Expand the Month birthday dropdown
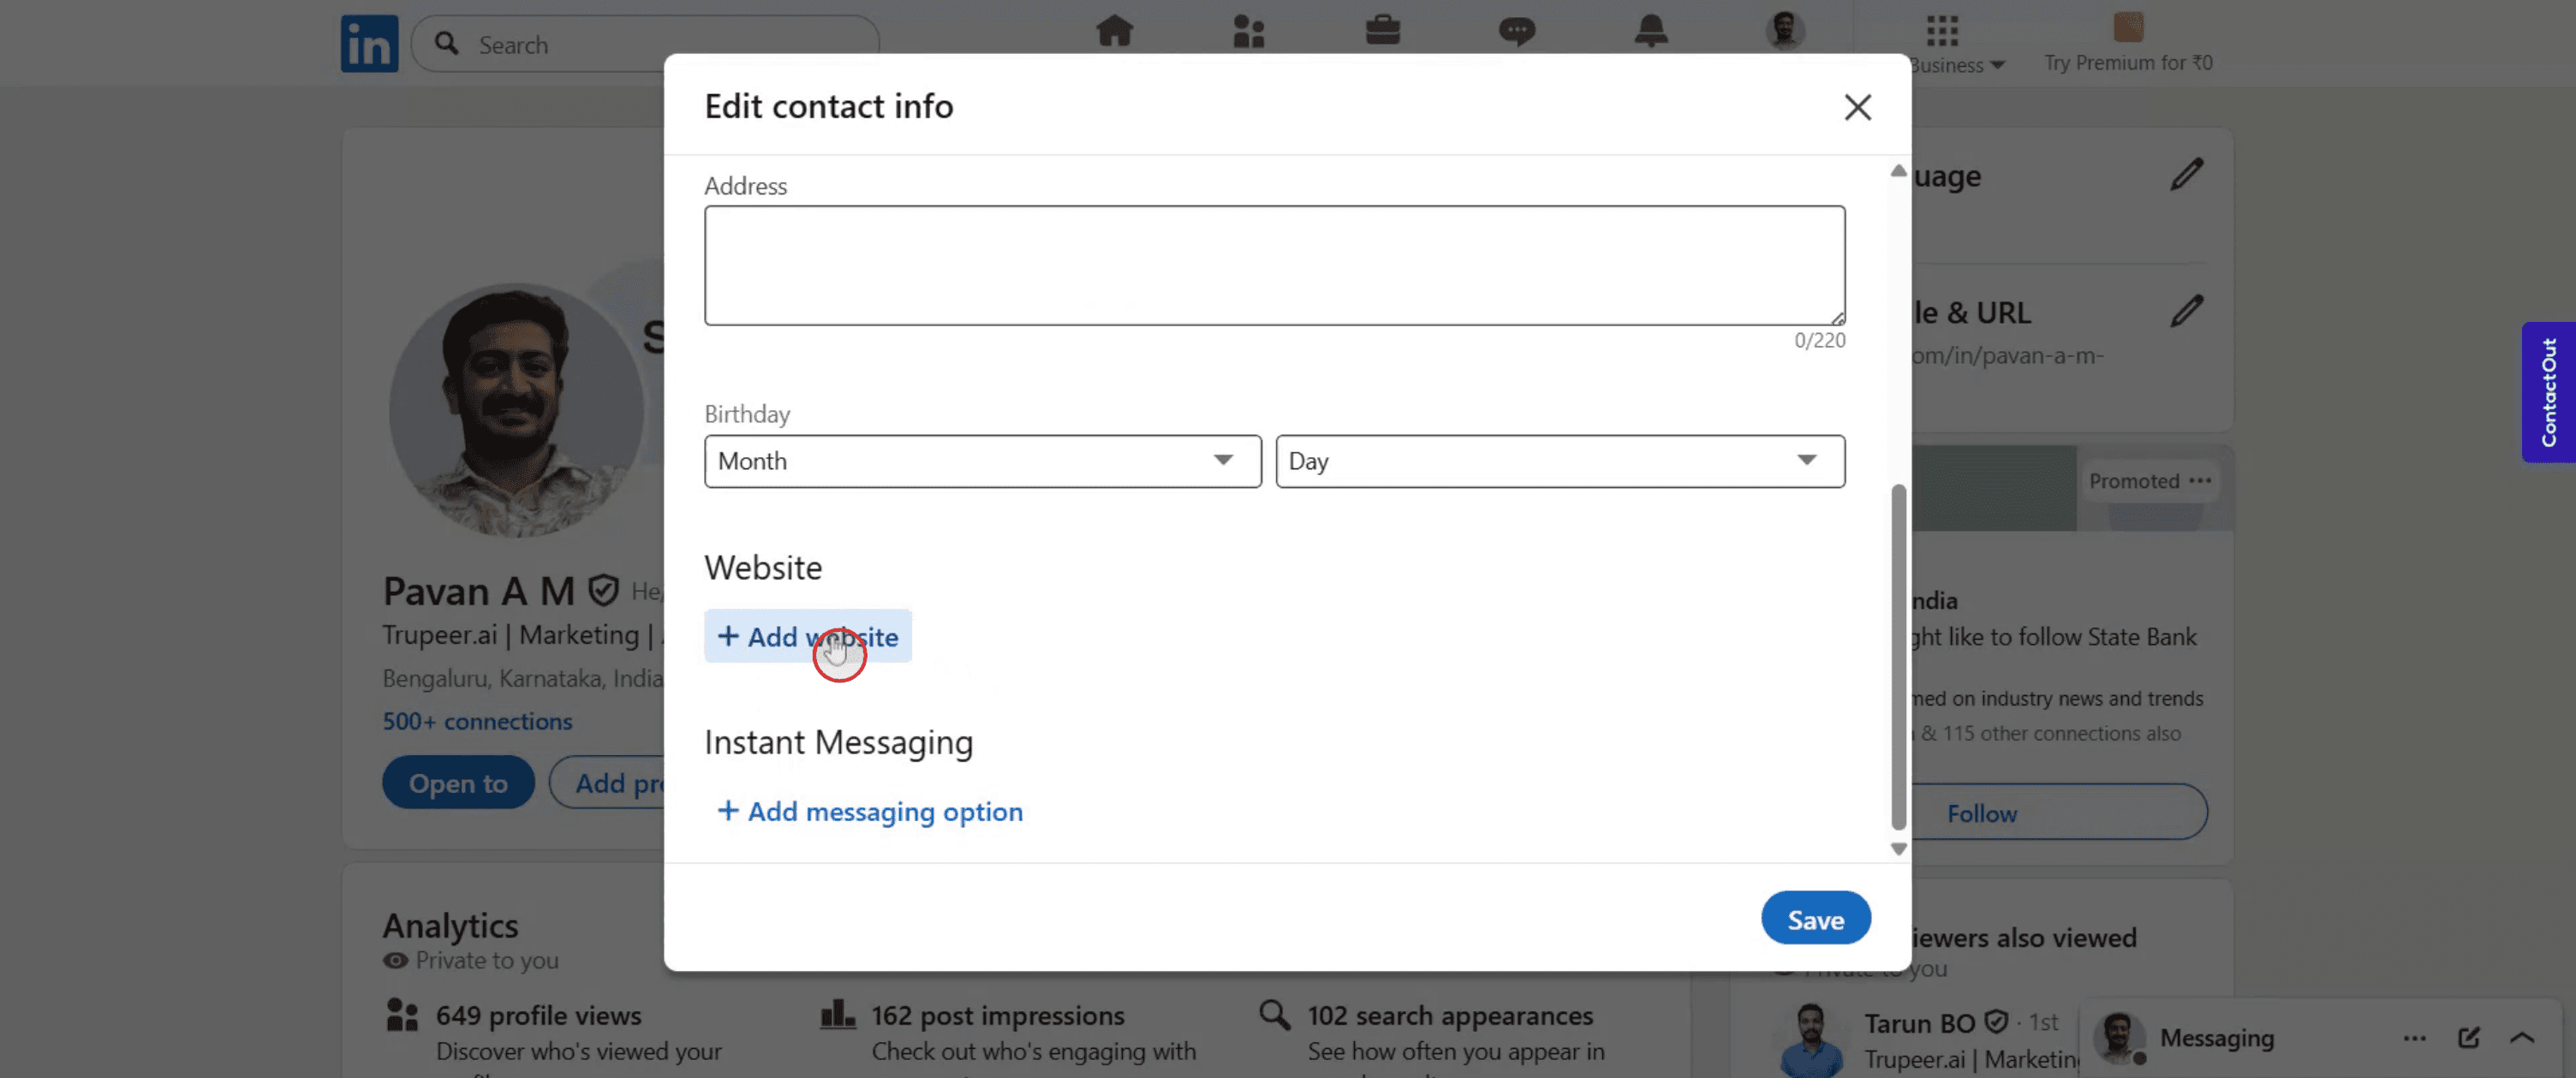Screen dimensions: 2576x1078 point(982,461)
